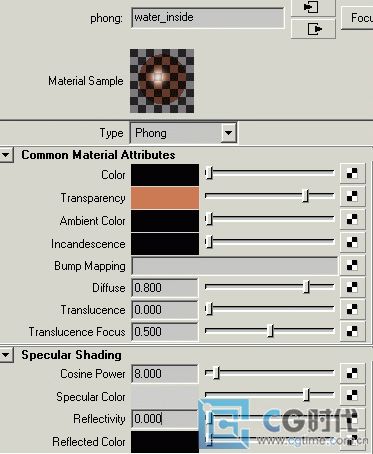The height and width of the screenshot is (454, 373).
Task: Click the Incandescence slider handle
Action: pos(209,242)
